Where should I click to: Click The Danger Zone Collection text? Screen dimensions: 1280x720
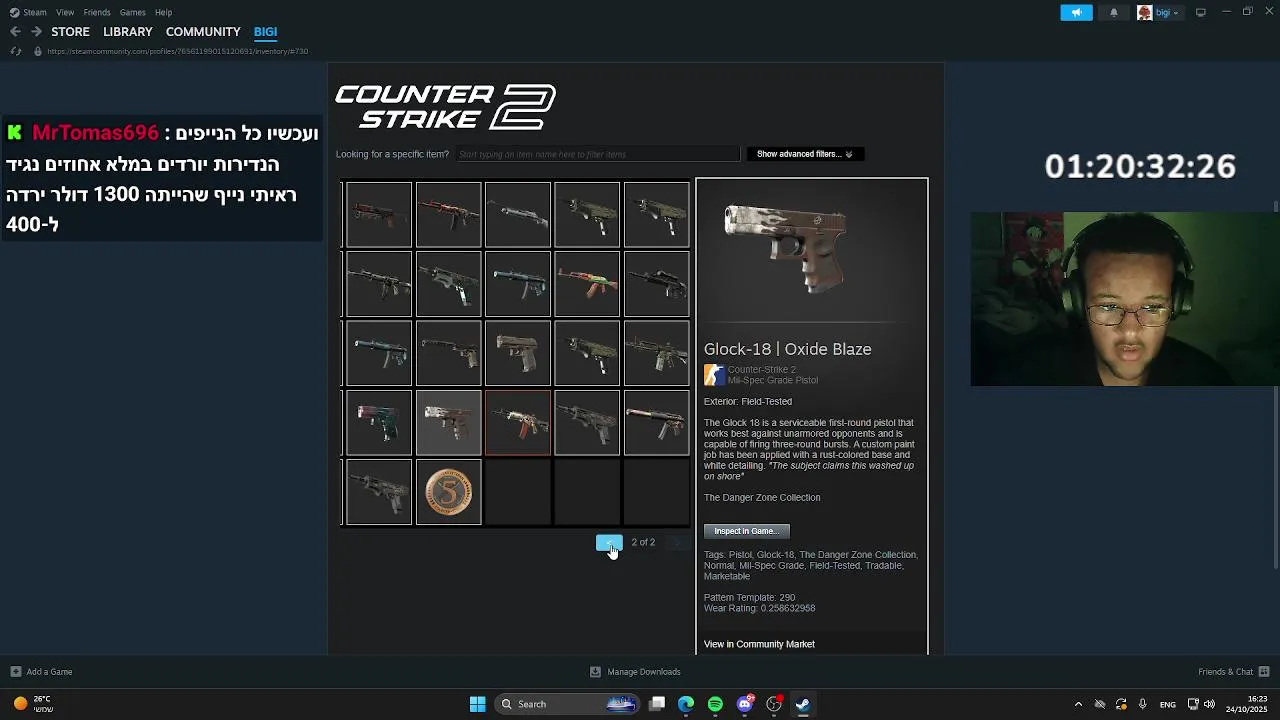coord(762,498)
